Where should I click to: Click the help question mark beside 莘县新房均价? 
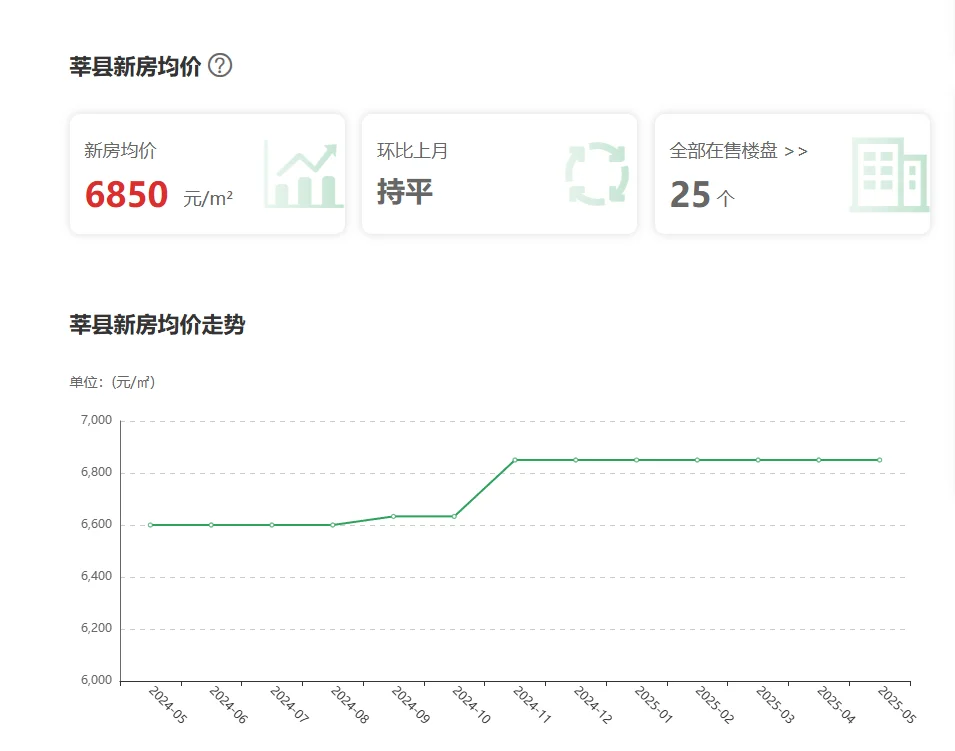pyautogui.click(x=220, y=66)
